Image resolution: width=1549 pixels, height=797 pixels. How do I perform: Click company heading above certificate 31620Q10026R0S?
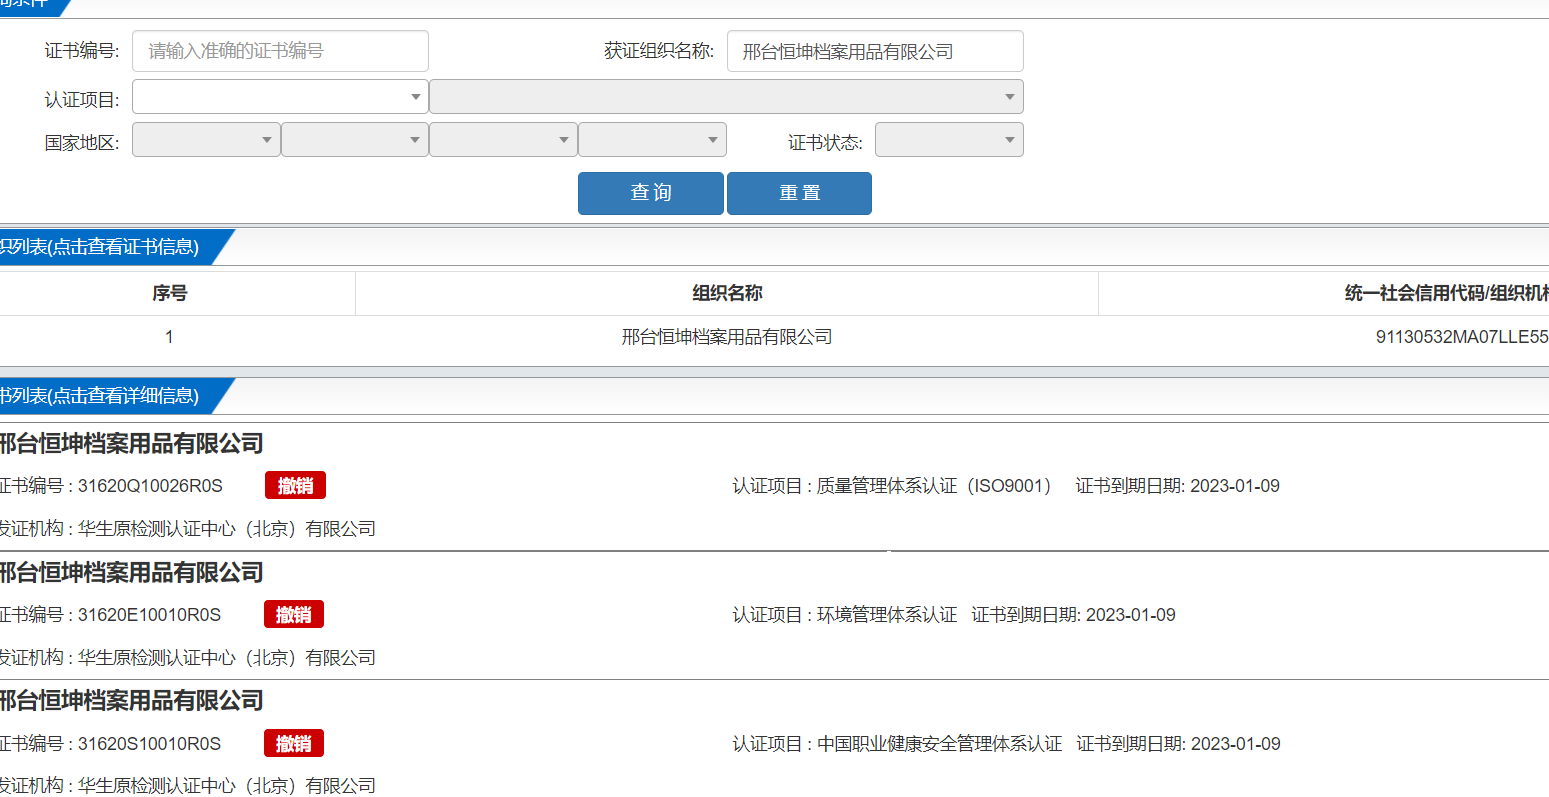pyautogui.click(x=131, y=444)
